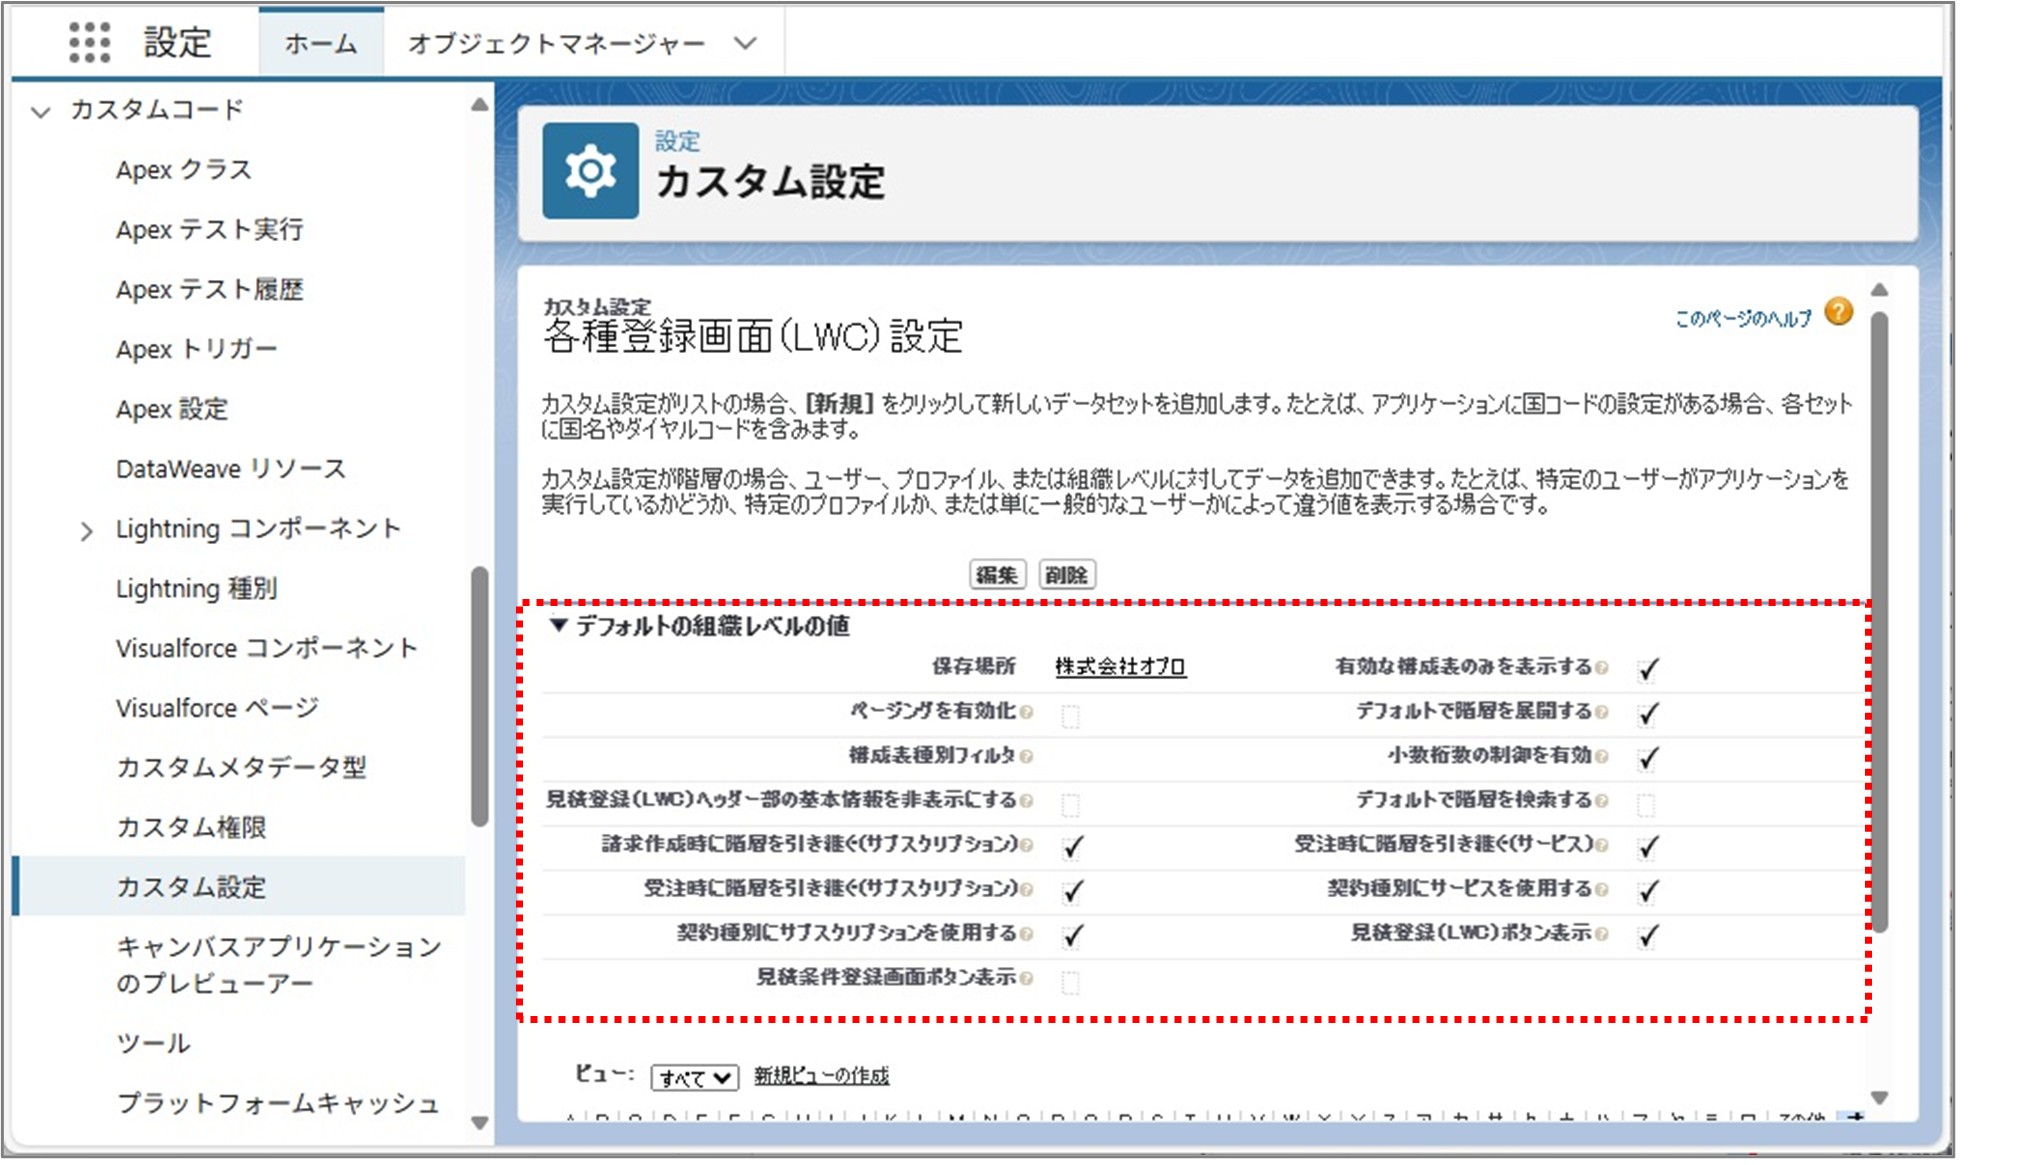Click the help icon beside 構成表種別フィルタ
This screenshot has height=1165, width=2027.
(x=1028, y=758)
